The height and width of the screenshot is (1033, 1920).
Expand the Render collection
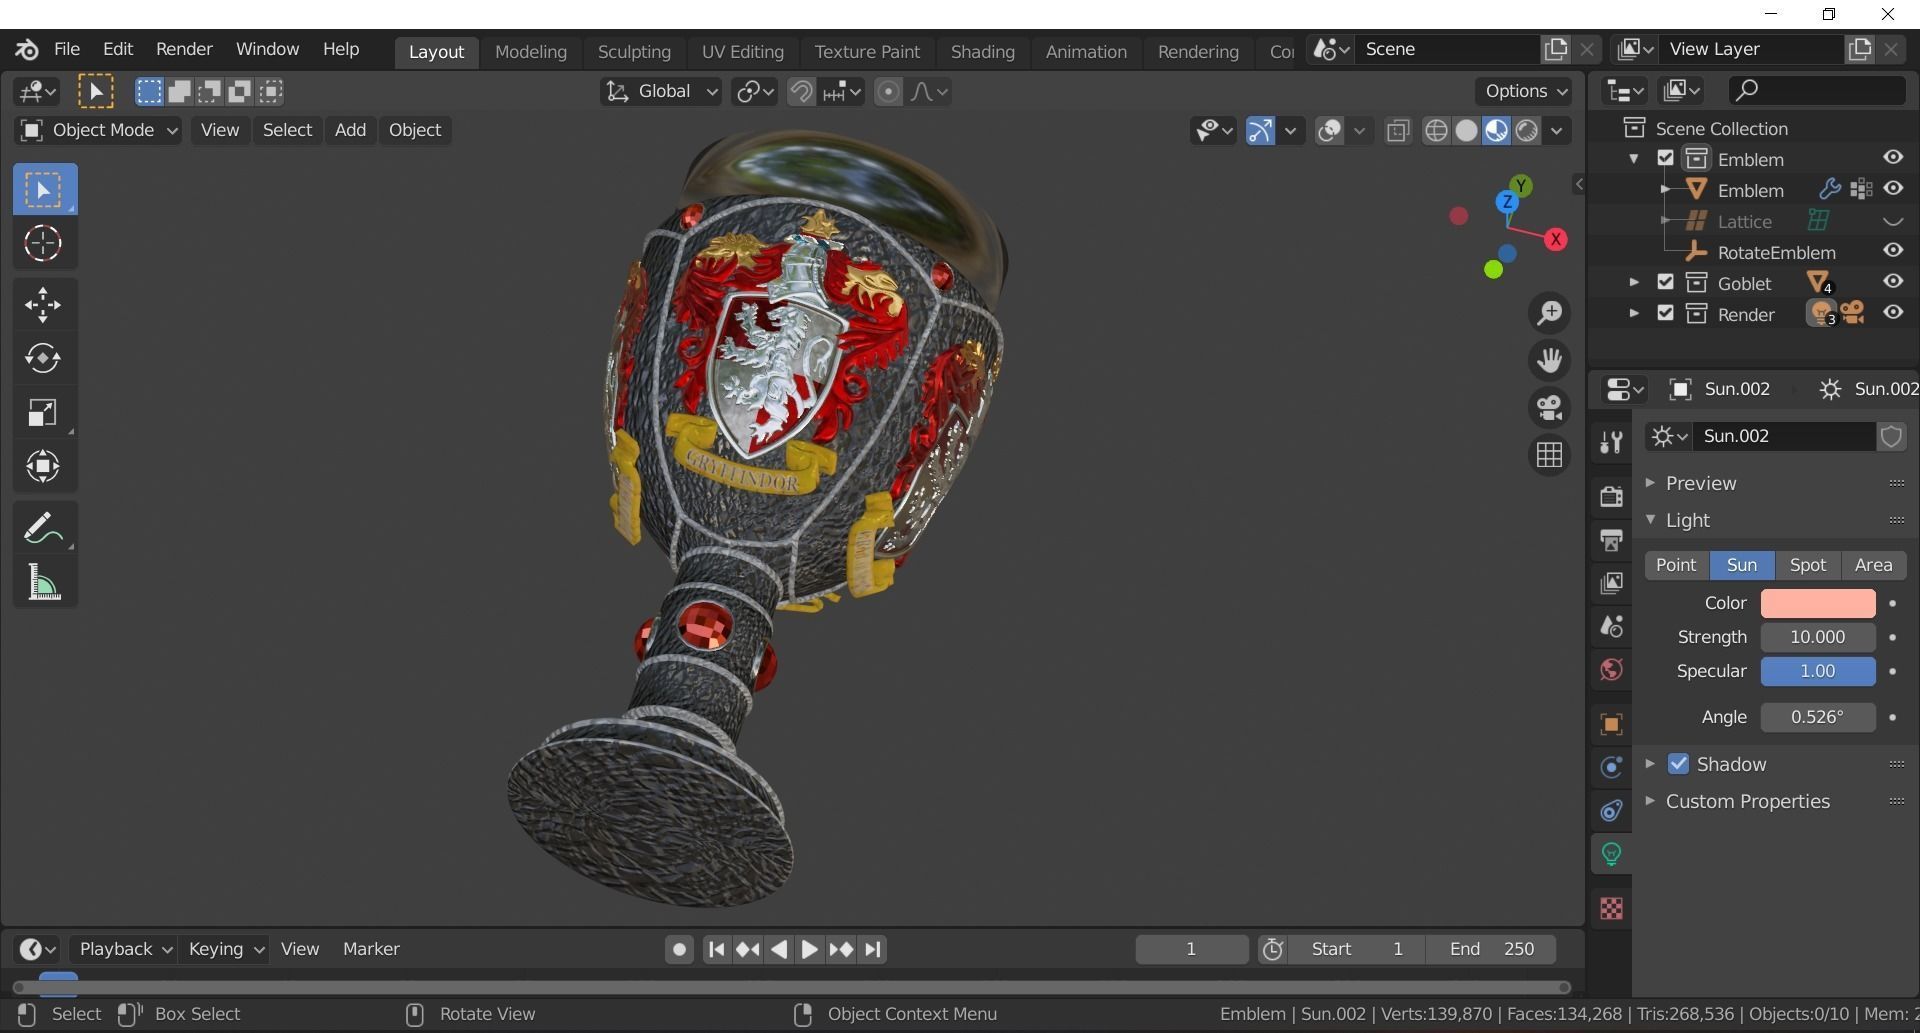(x=1634, y=314)
